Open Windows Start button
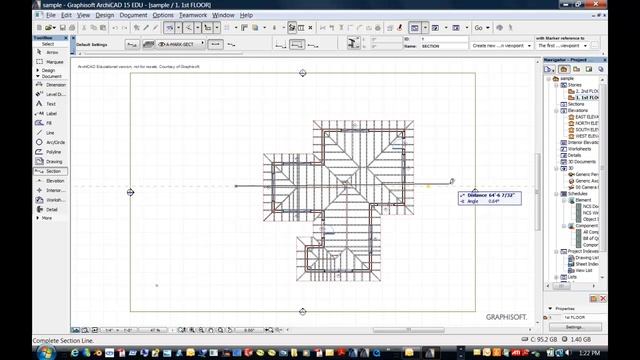Screen dimensions: 640x360 pyautogui.click(x=46, y=352)
